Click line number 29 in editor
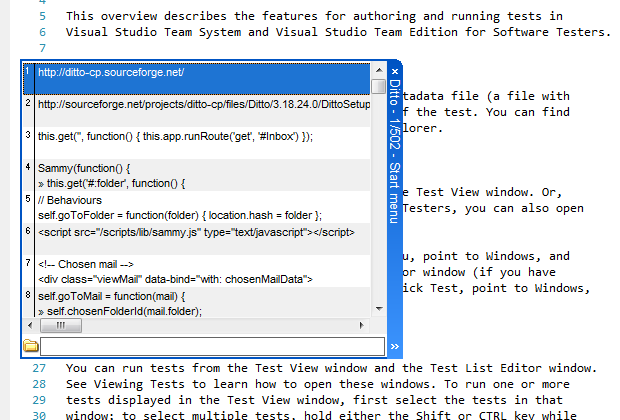 point(39,400)
